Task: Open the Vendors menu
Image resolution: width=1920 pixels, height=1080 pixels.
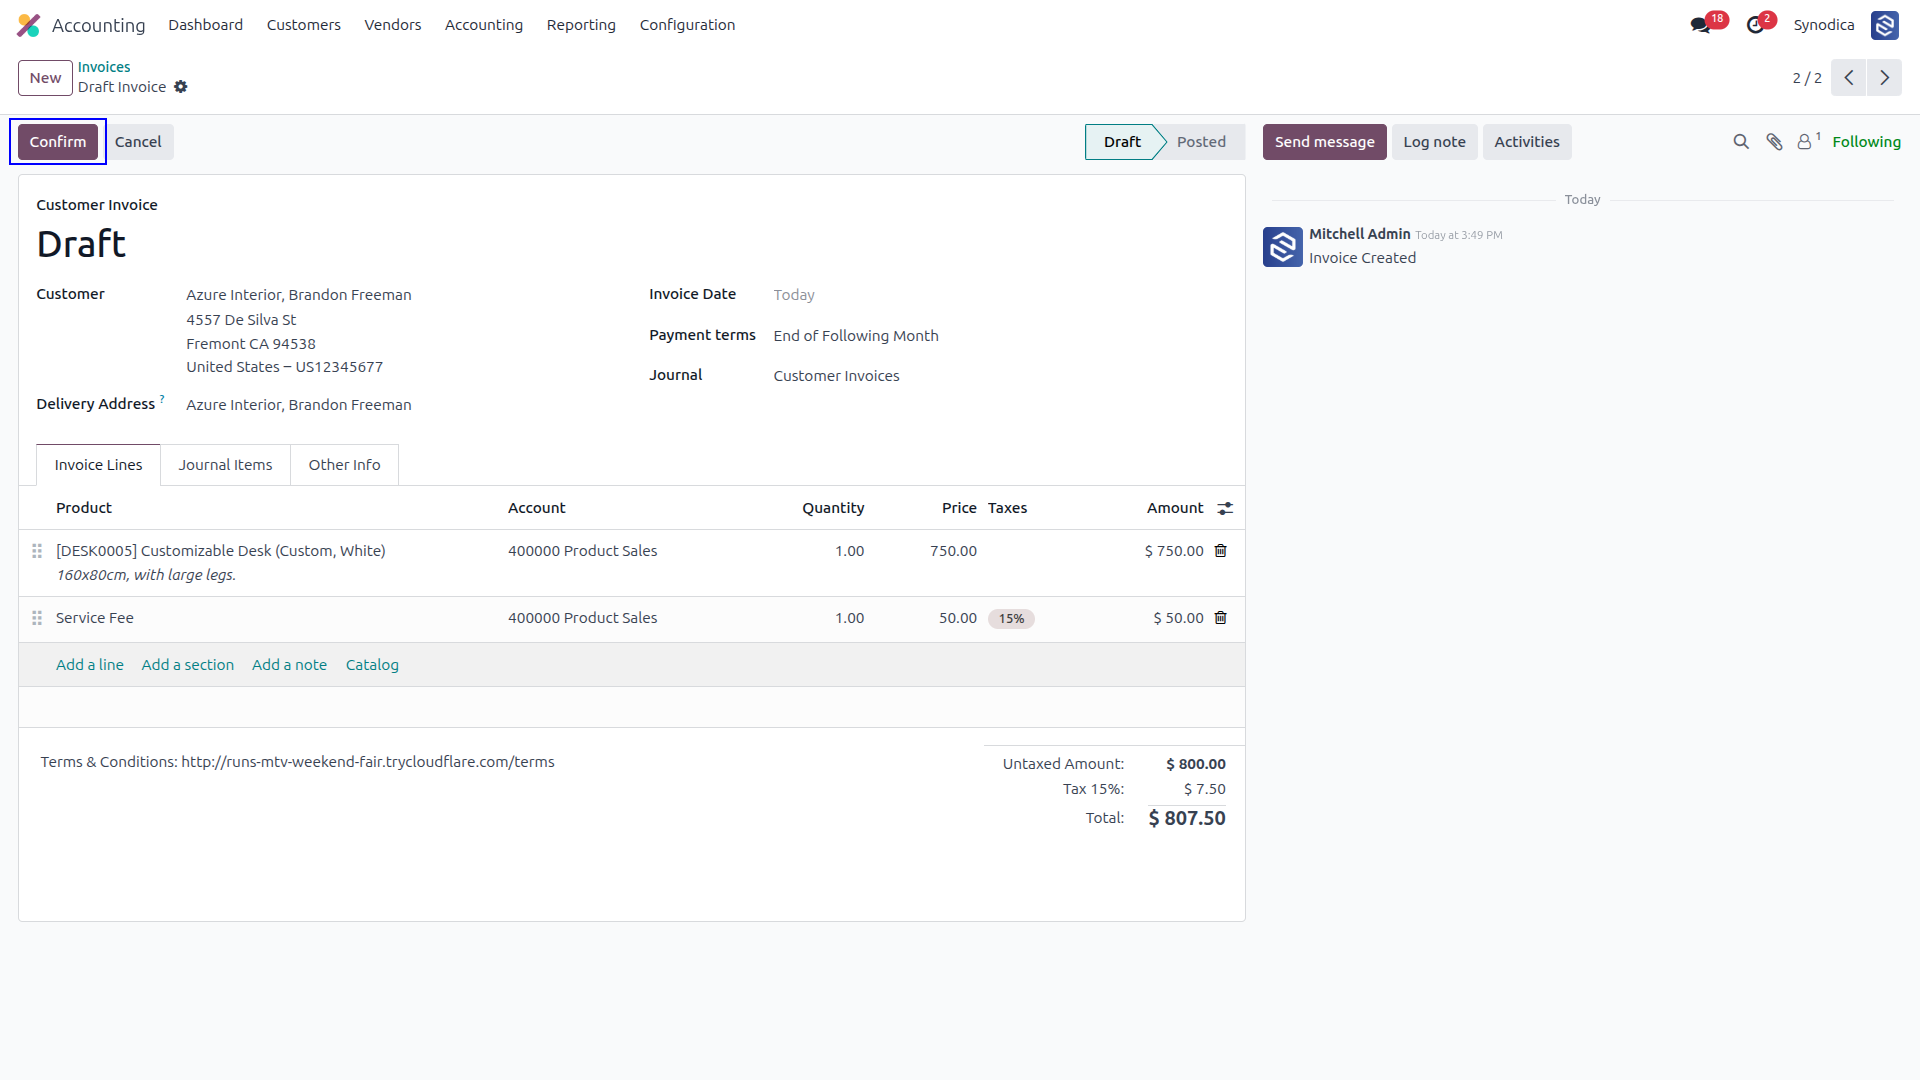Action: pos(393,25)
